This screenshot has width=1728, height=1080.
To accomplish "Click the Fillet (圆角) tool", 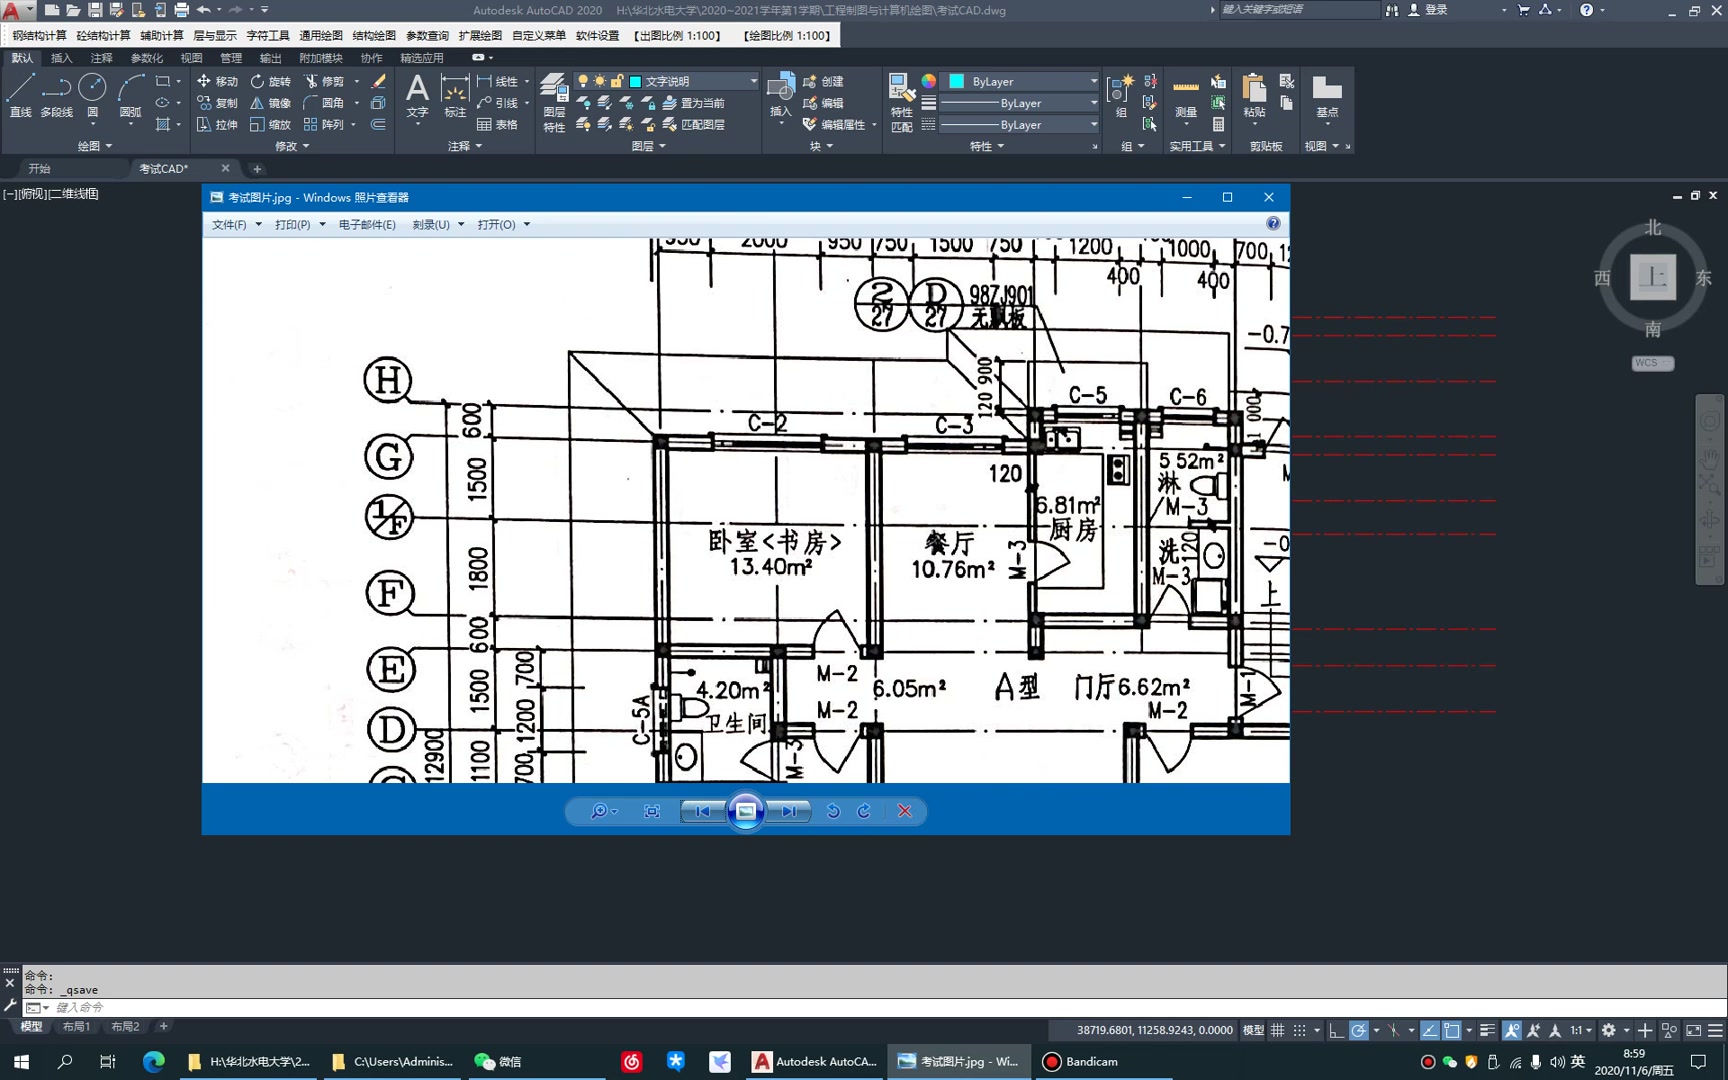I will pos(324,103).
